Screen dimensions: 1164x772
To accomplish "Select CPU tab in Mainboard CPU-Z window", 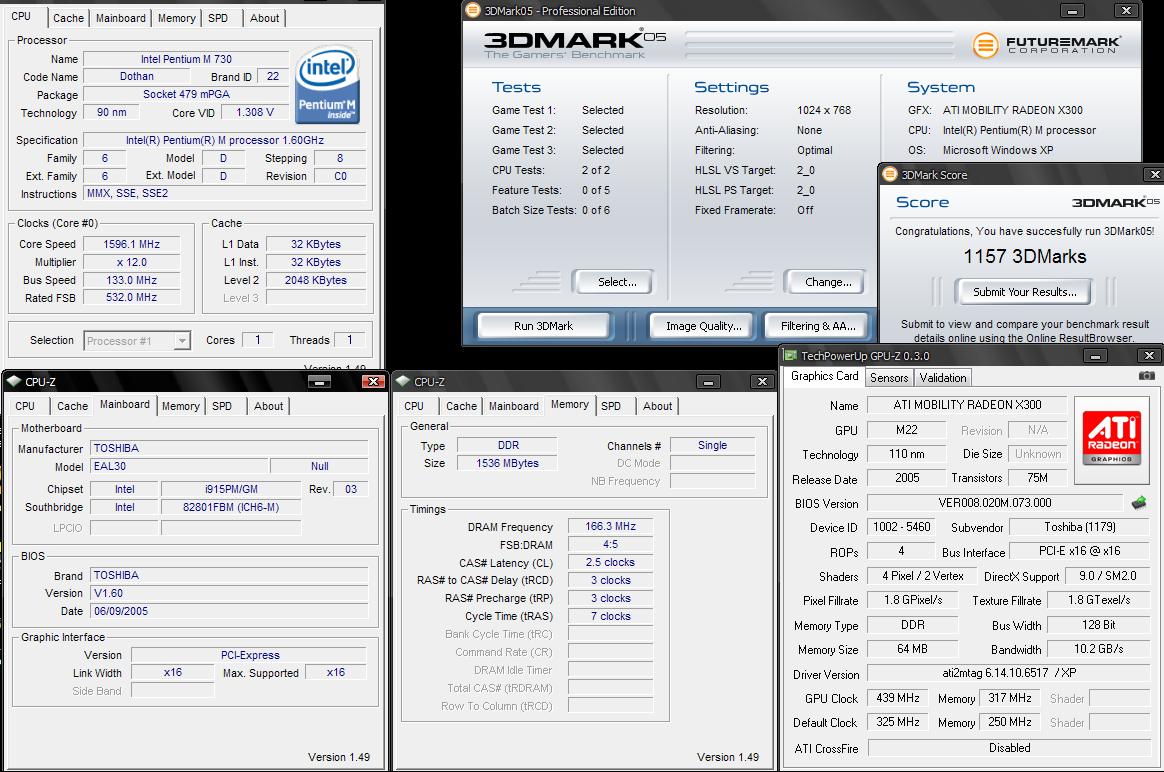I will click(25, 406).
